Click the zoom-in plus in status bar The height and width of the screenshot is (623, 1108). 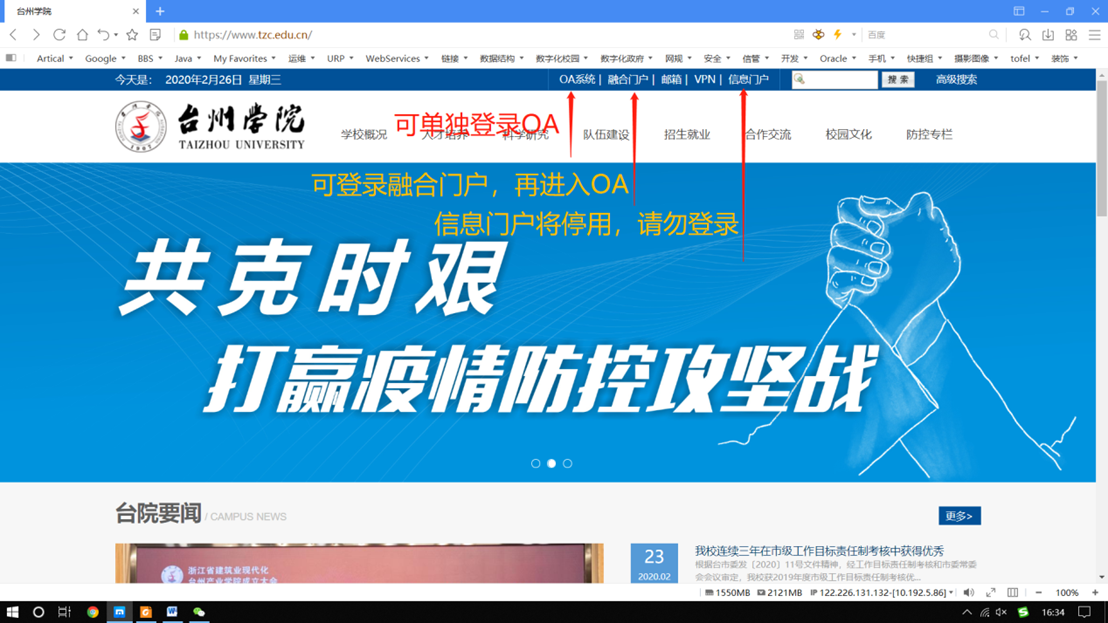pos(1095,593)
